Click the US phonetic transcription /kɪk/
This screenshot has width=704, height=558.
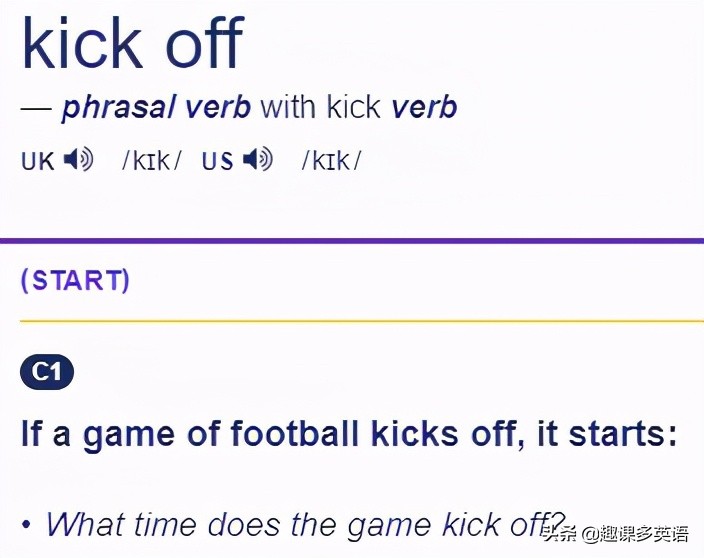(331, 161)
